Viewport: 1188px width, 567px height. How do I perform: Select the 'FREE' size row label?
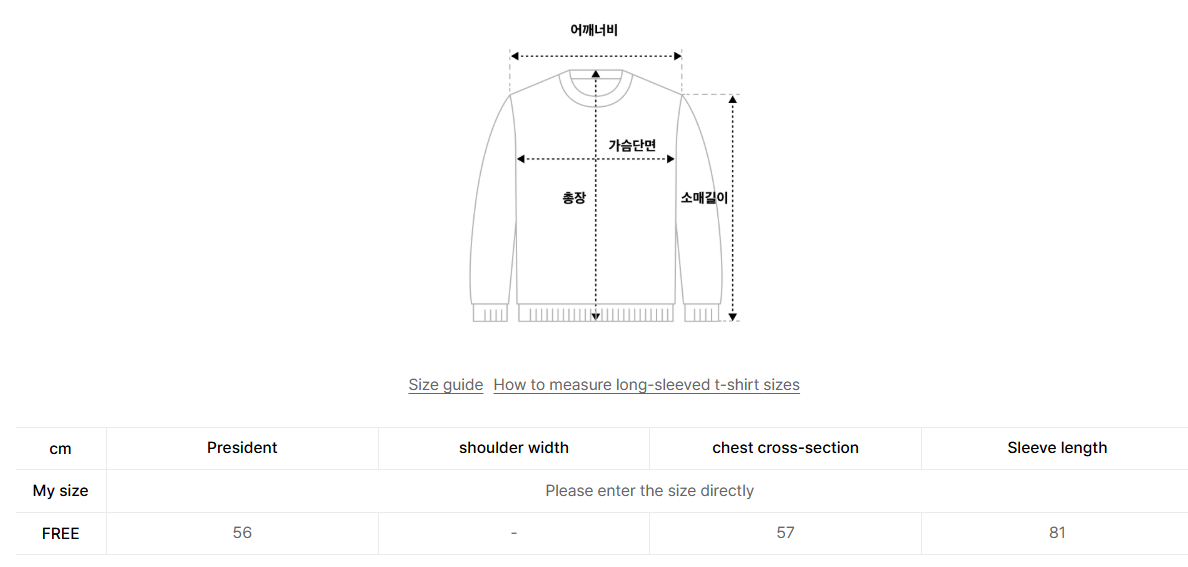point(60,534)
